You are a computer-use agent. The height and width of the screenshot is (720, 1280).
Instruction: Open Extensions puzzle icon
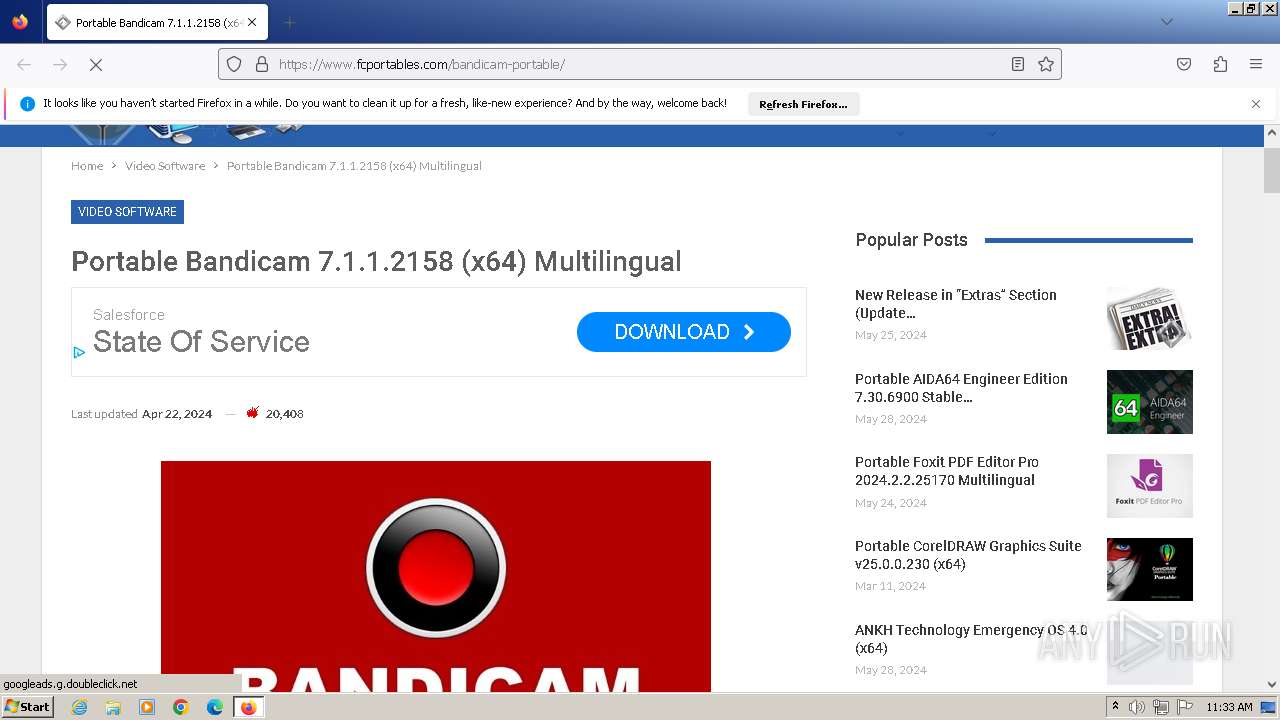pos(1220,64)
